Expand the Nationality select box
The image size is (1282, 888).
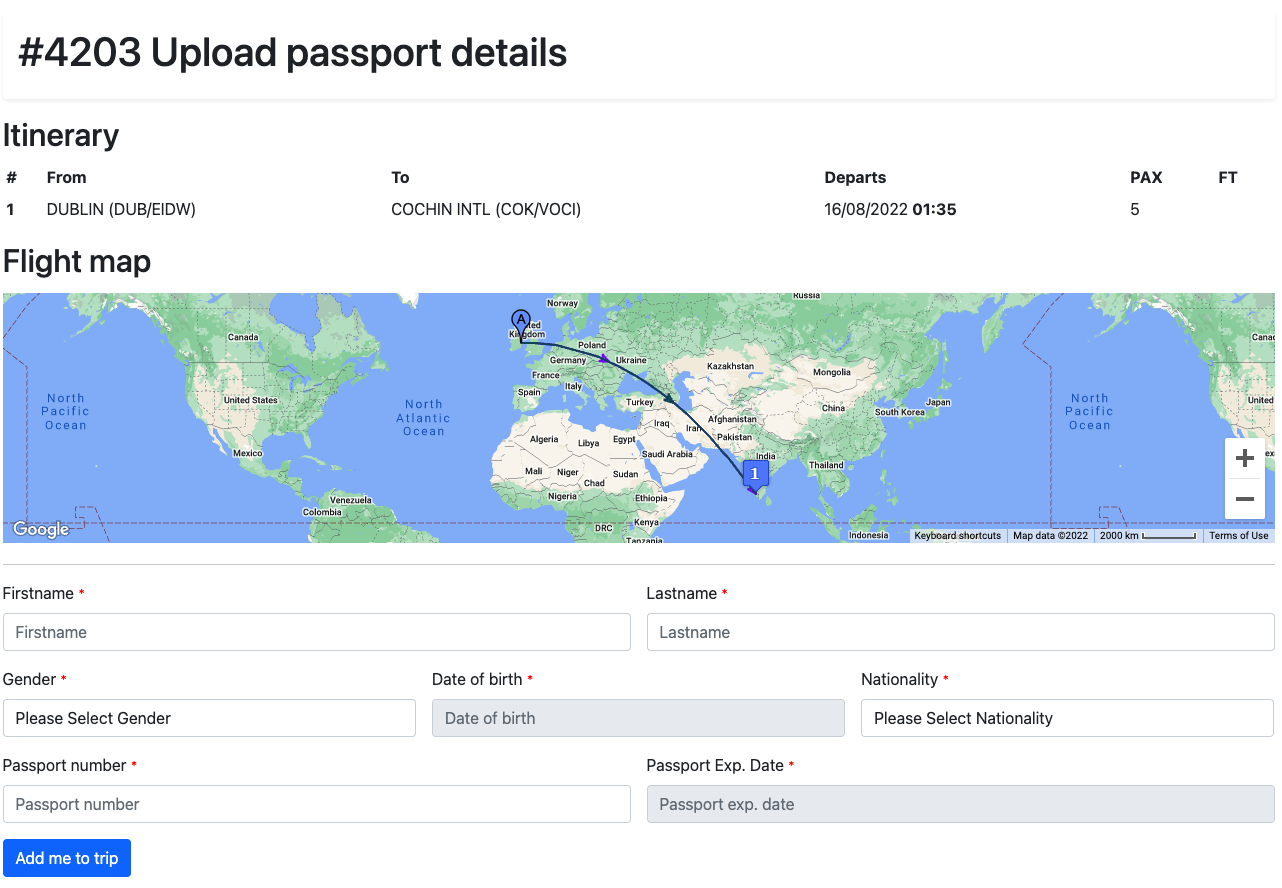click(x=1067, y=718)
